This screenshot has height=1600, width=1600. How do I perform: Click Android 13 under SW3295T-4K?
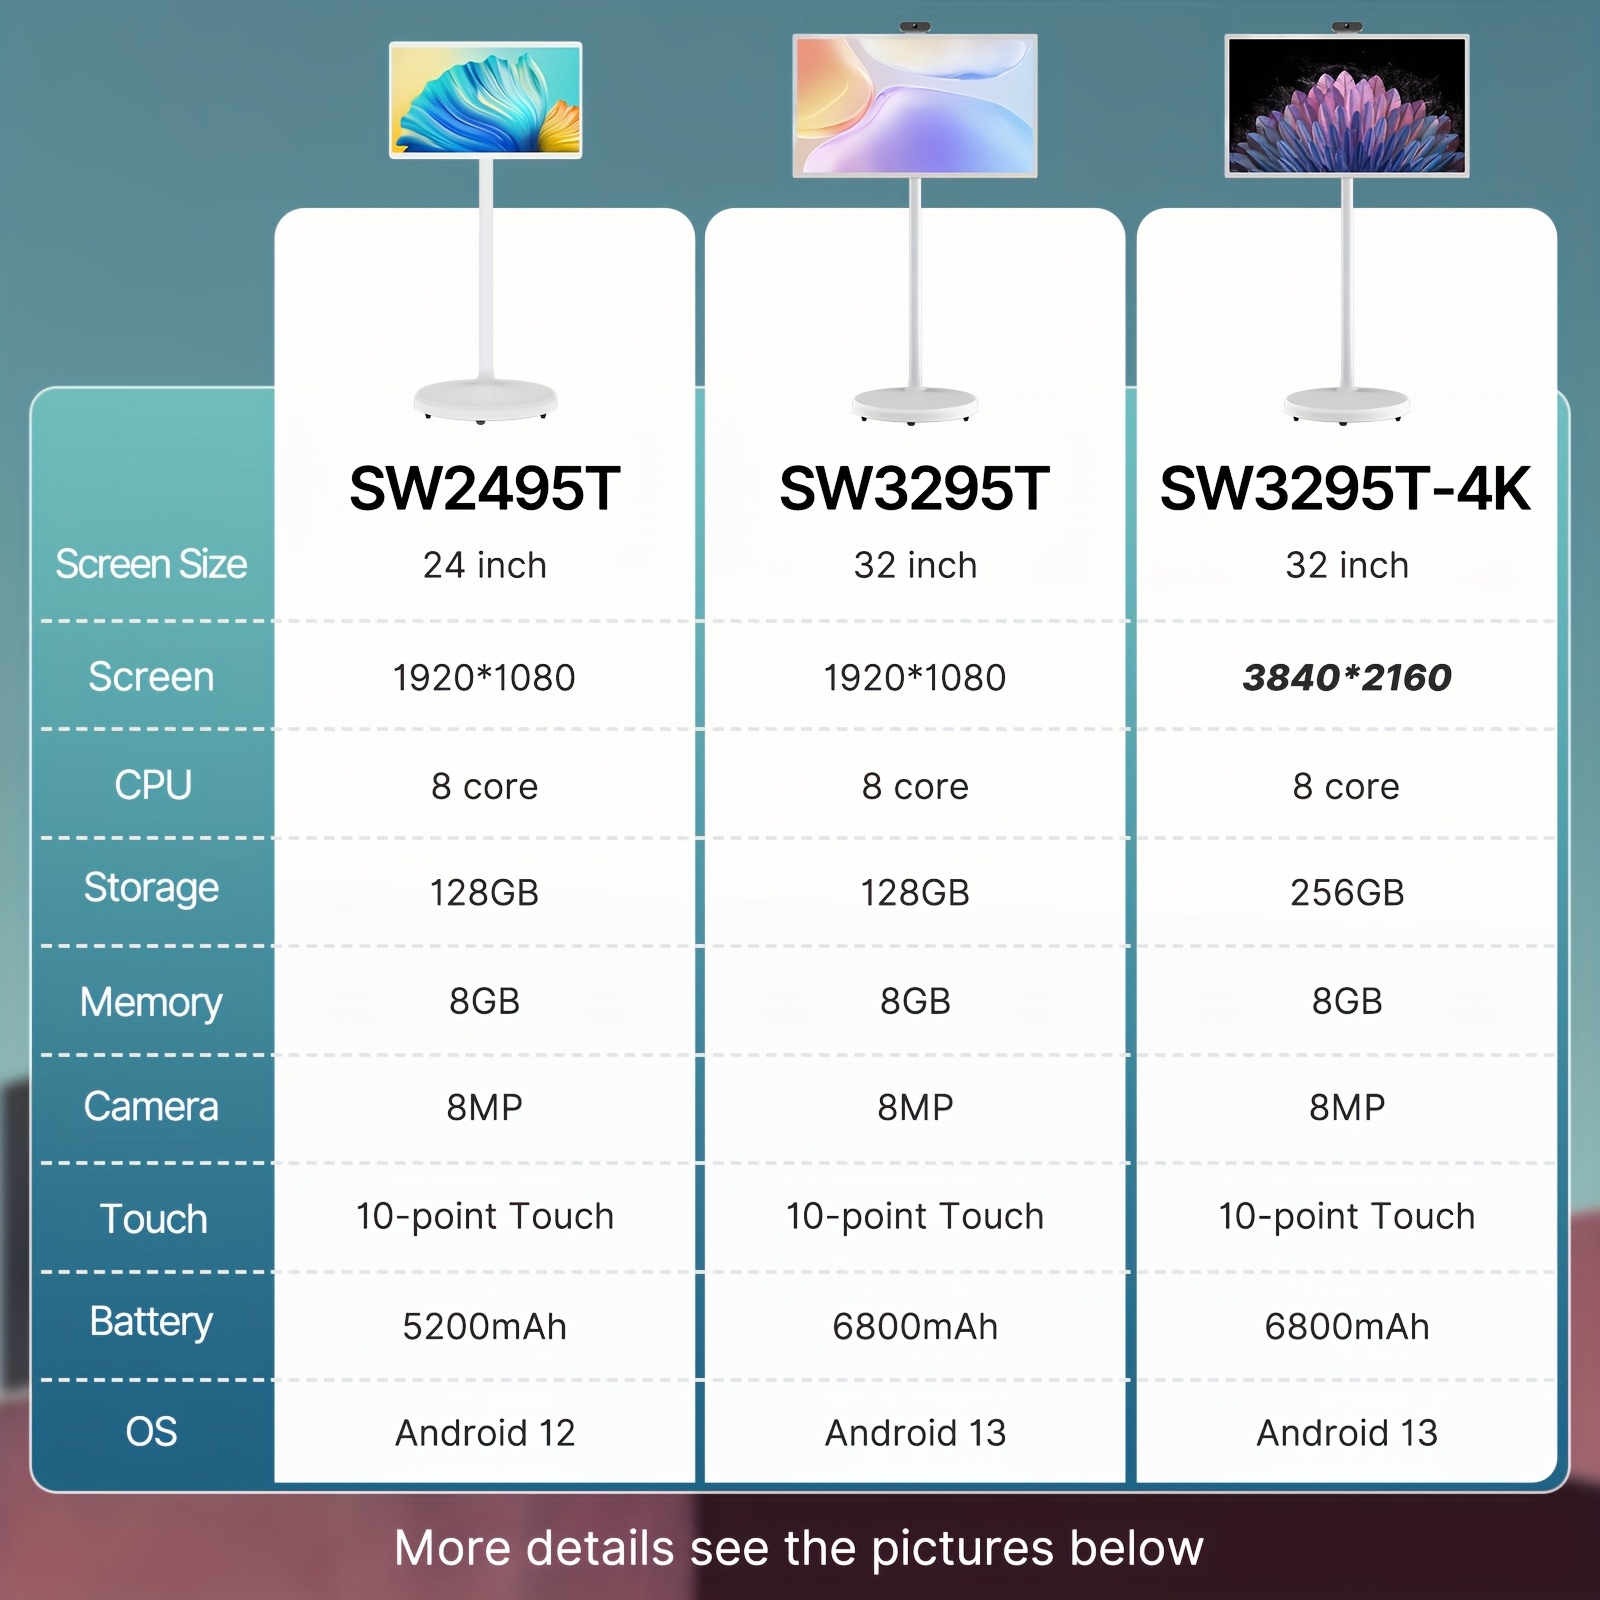point(1347,1433)
